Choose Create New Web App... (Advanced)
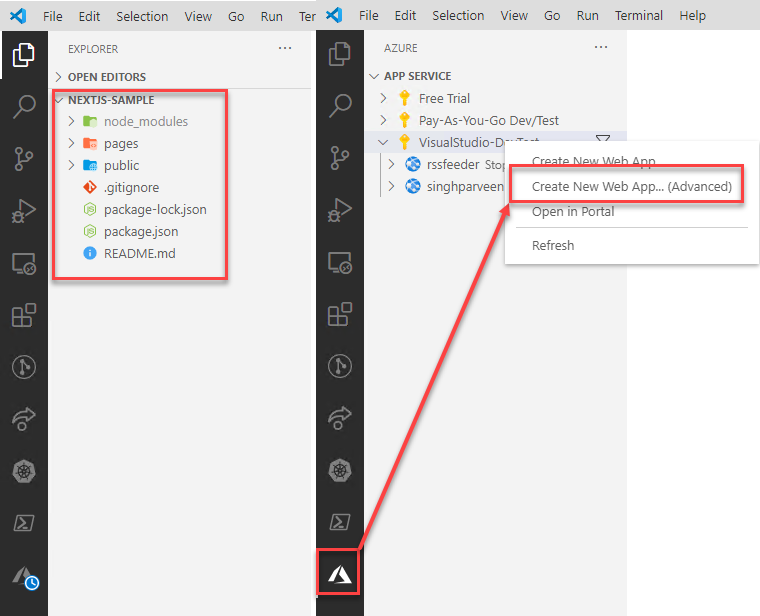 632,187
